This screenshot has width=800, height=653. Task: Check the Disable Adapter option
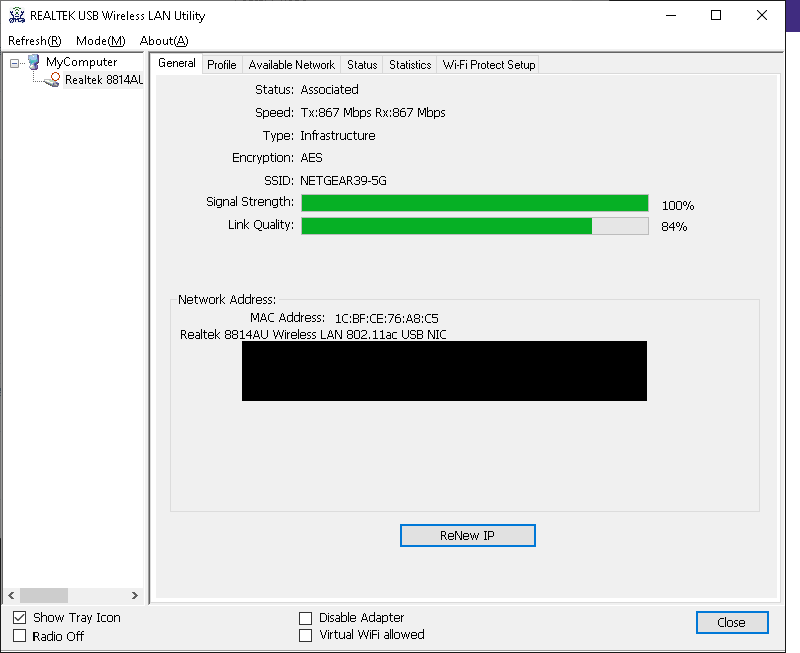pos(305,618)
